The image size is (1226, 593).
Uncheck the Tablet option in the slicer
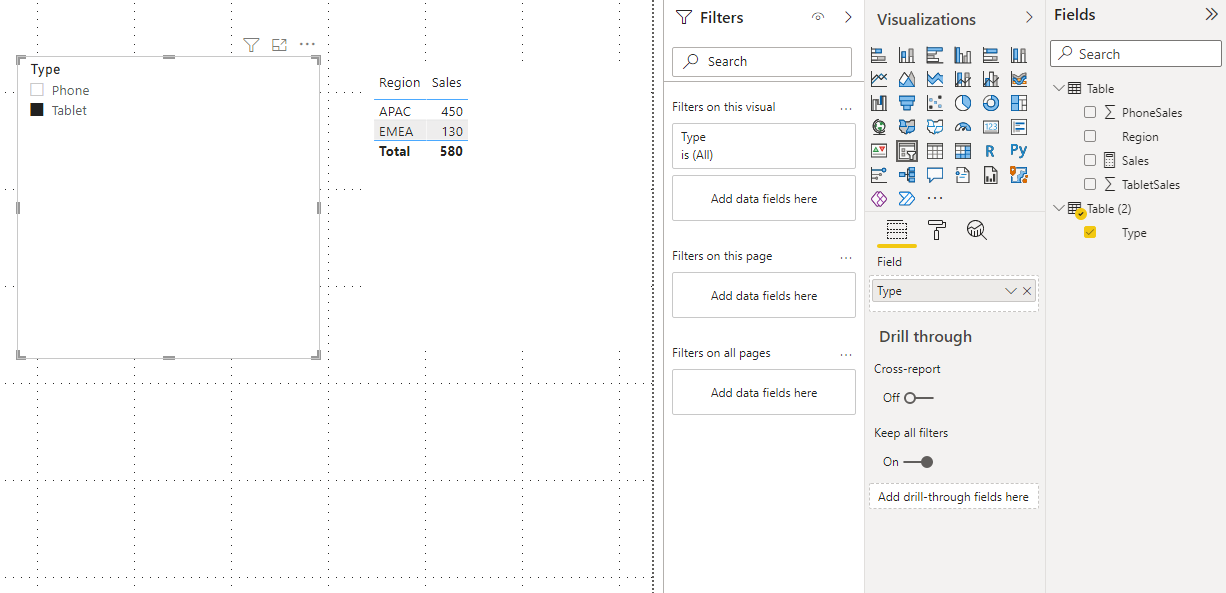37,110
